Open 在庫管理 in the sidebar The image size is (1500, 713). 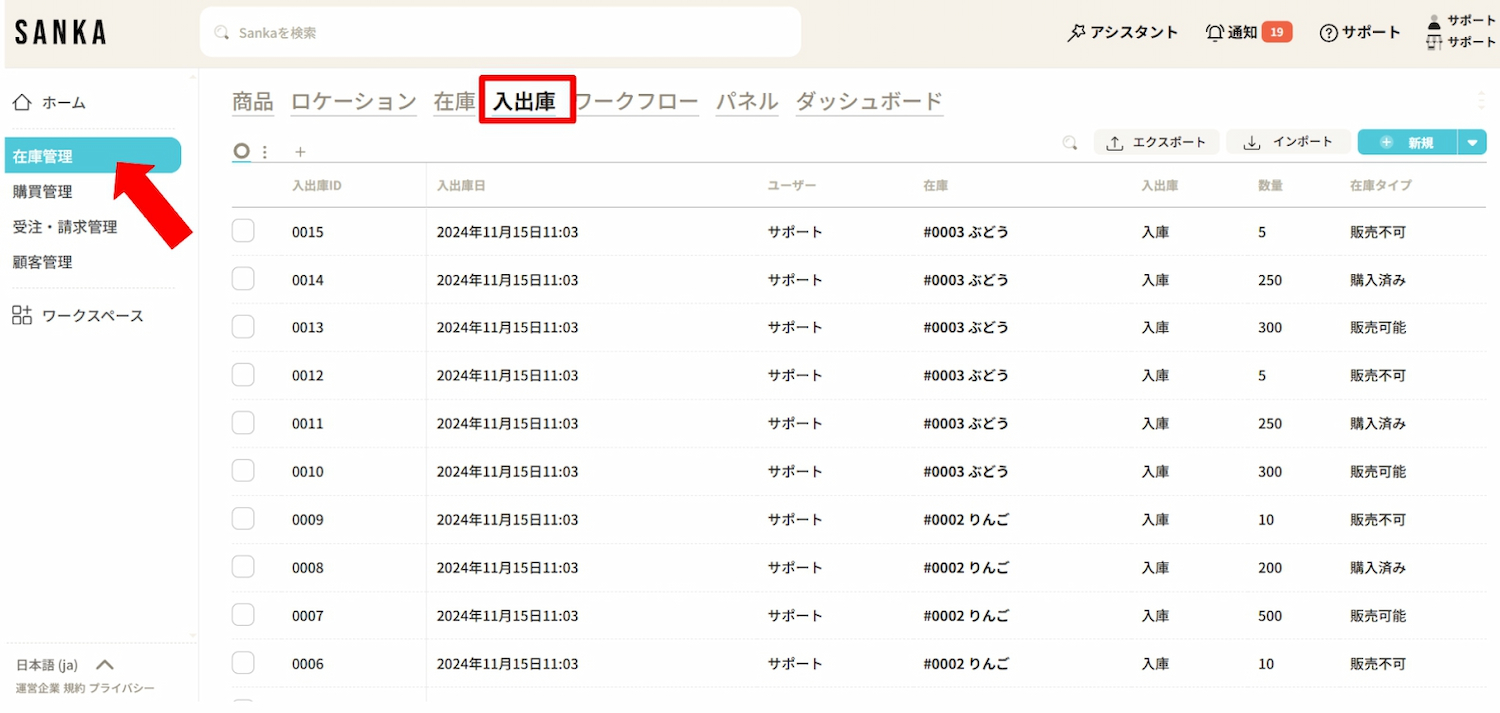(93, 156)
